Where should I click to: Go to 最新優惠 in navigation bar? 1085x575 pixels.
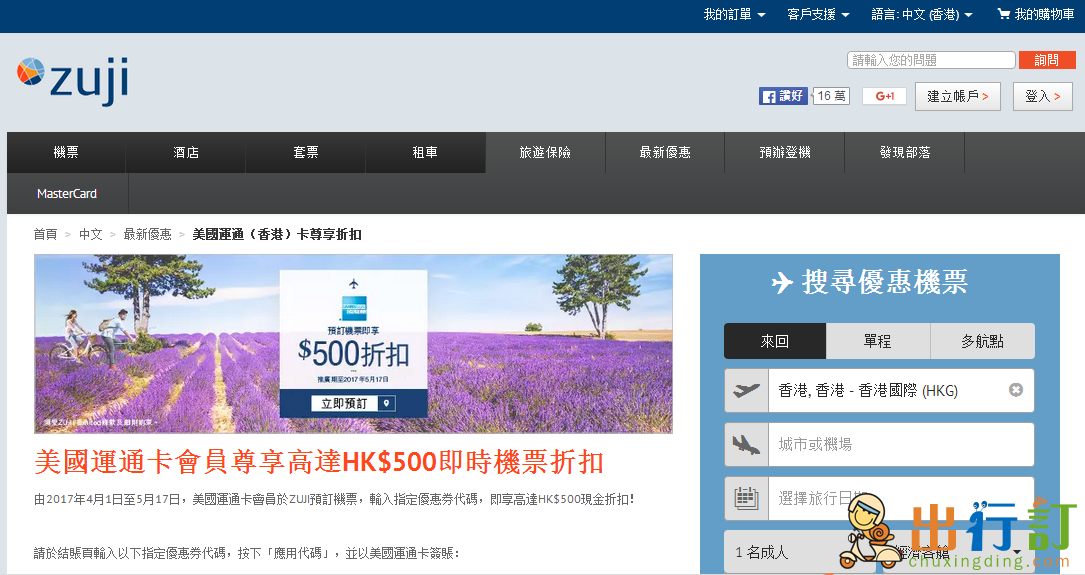pos(665,152)
